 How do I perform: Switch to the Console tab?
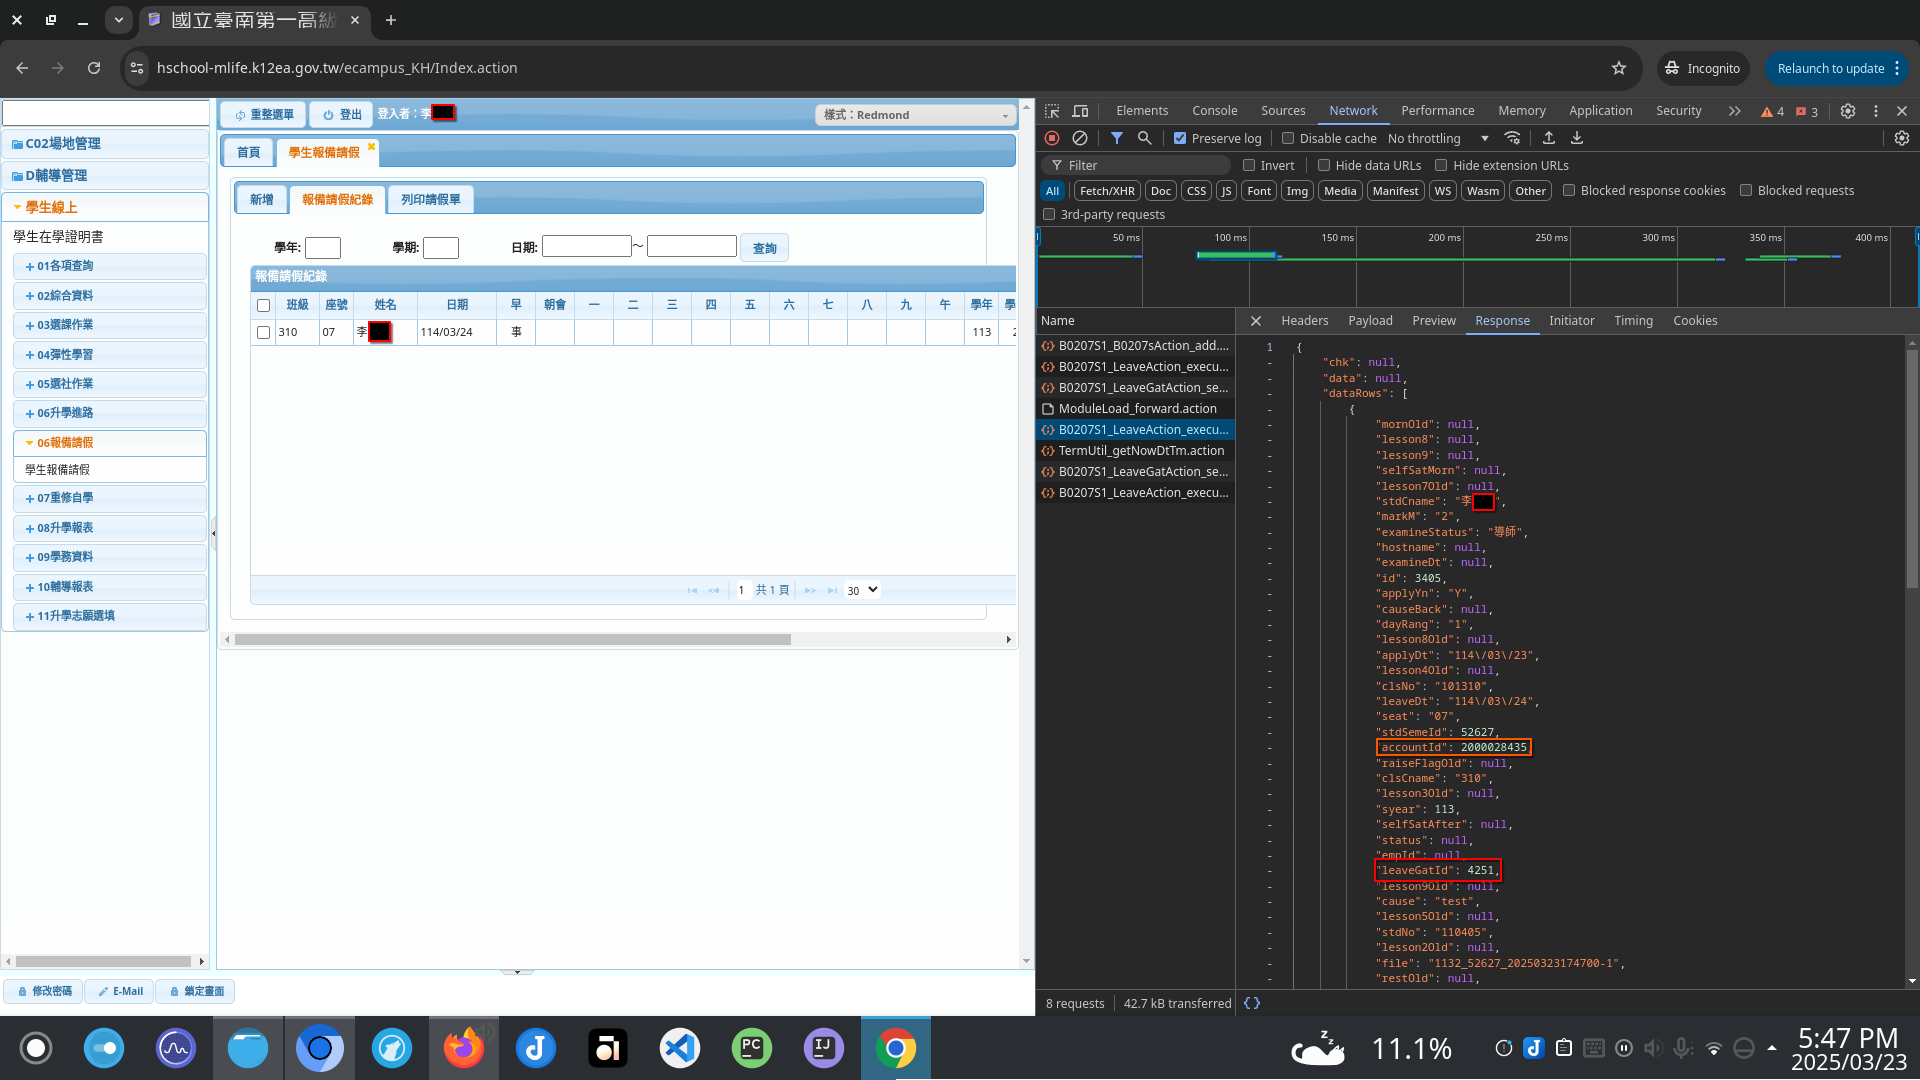point(1215,111)
